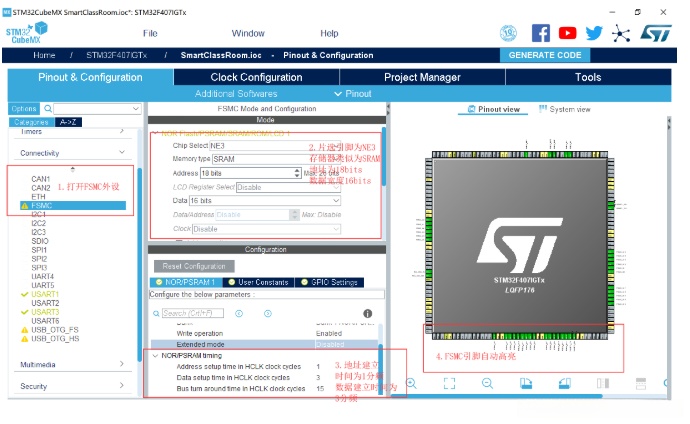Go to STM32F407IGTx breadcrumb
Viewport: 690px width, 424px height.
(x=117, y=55)
